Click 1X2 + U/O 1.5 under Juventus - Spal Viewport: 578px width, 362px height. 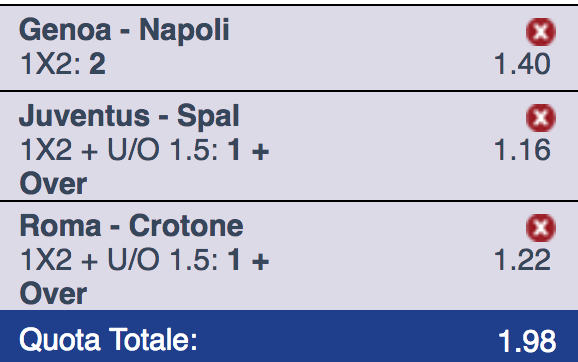point(119,150)
